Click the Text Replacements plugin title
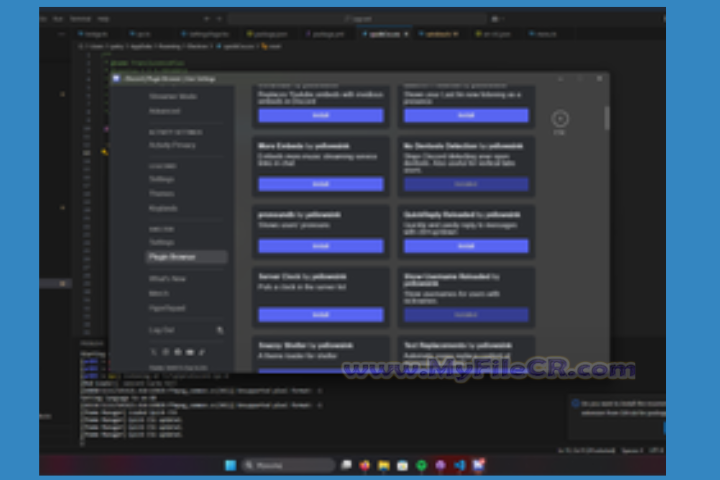The width and height of the screenshot is (720, 480). coord(458,345)
